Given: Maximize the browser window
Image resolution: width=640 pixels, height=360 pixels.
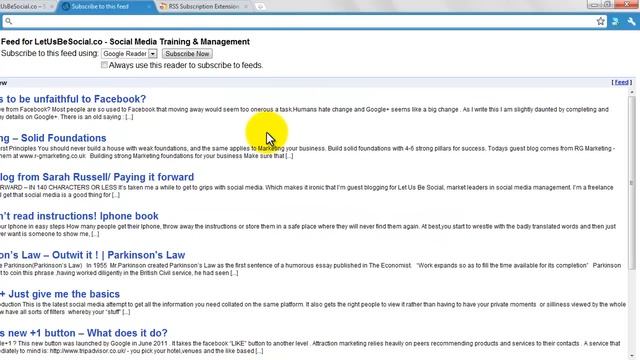Looking at the screenshot, I should coord(607,4).
